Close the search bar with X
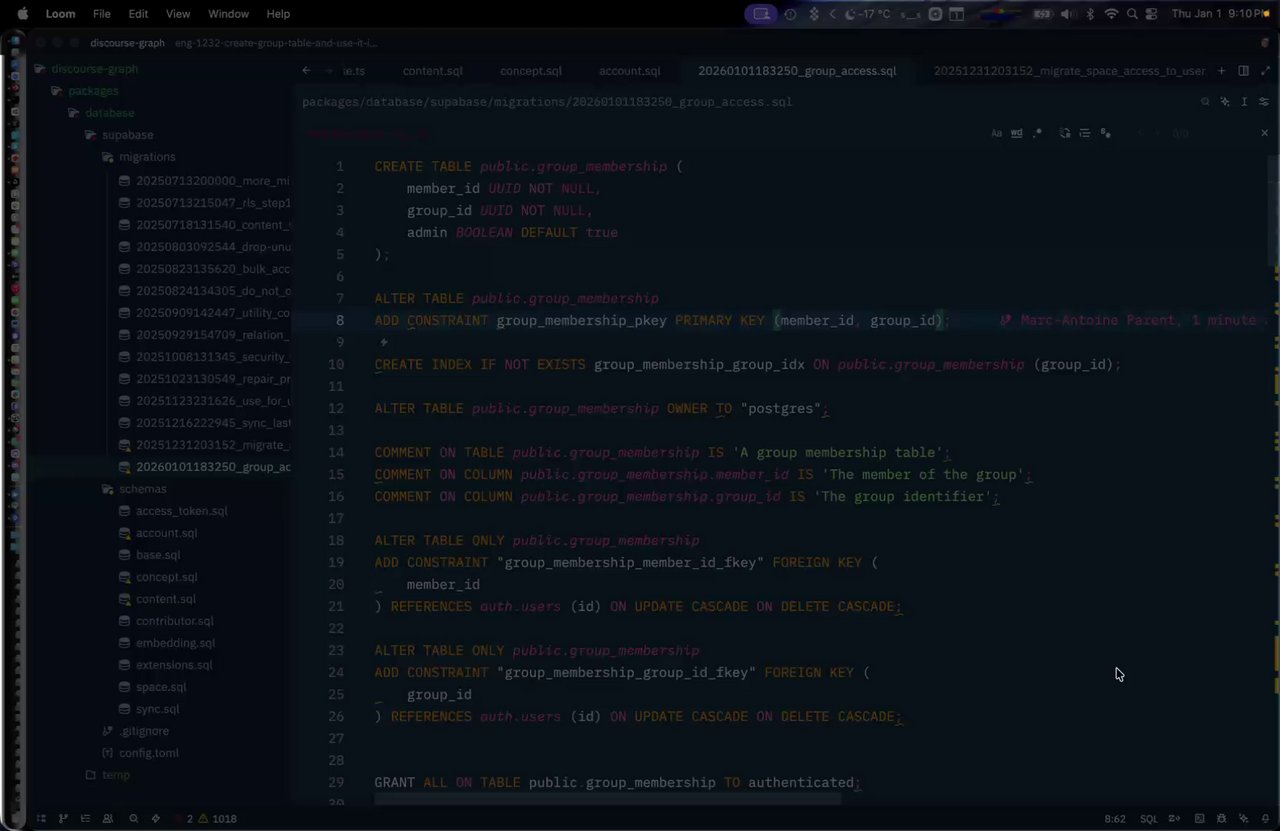Image resolution: width=1280 pixels, height=831 pixels. click(1264, 133)
